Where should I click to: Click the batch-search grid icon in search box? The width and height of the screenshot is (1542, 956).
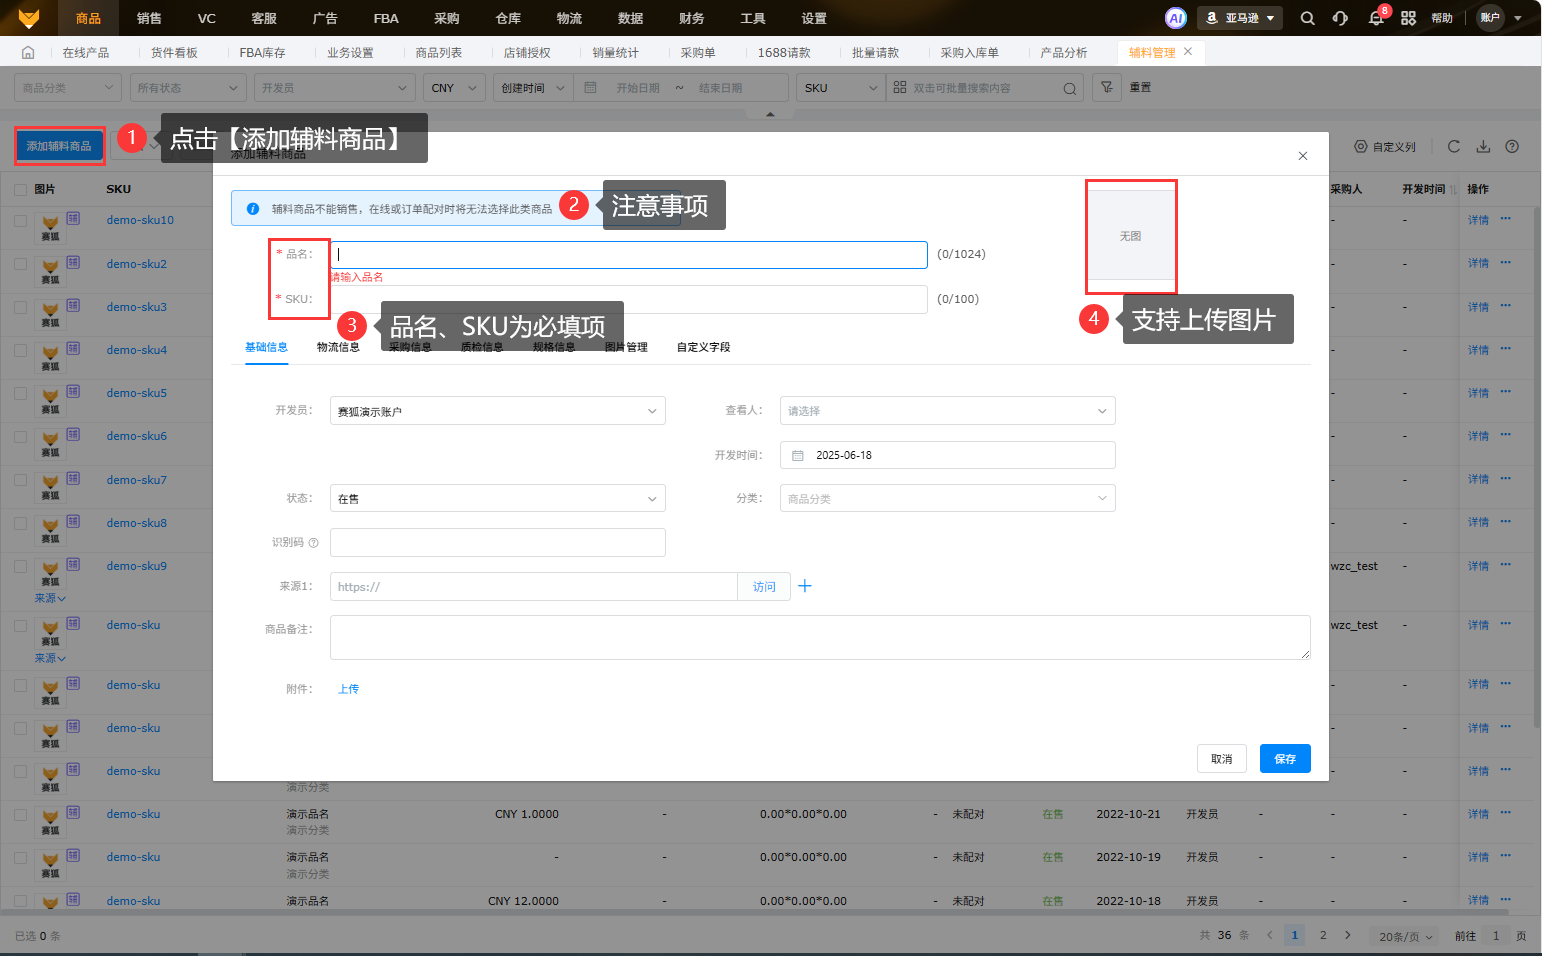click(900, 88)
